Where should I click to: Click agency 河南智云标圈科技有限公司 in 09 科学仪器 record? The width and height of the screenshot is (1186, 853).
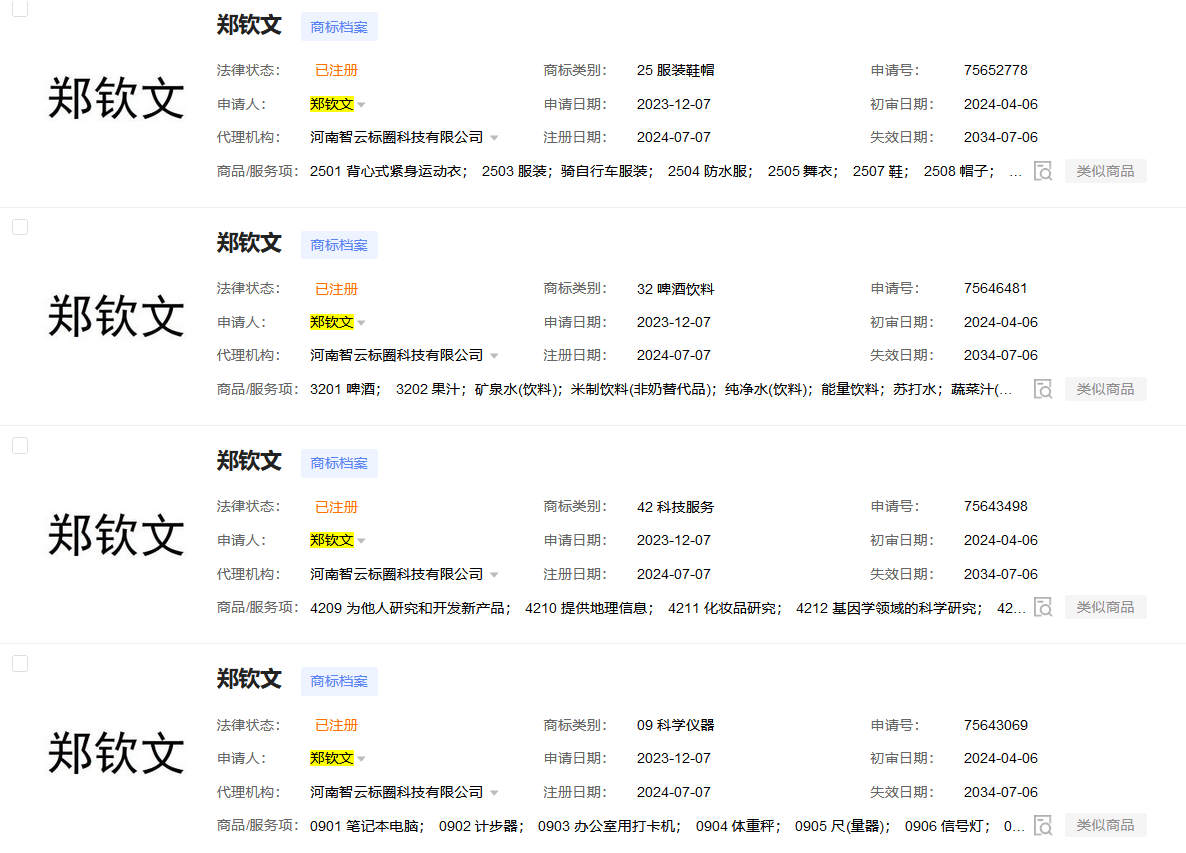(396, 792)
